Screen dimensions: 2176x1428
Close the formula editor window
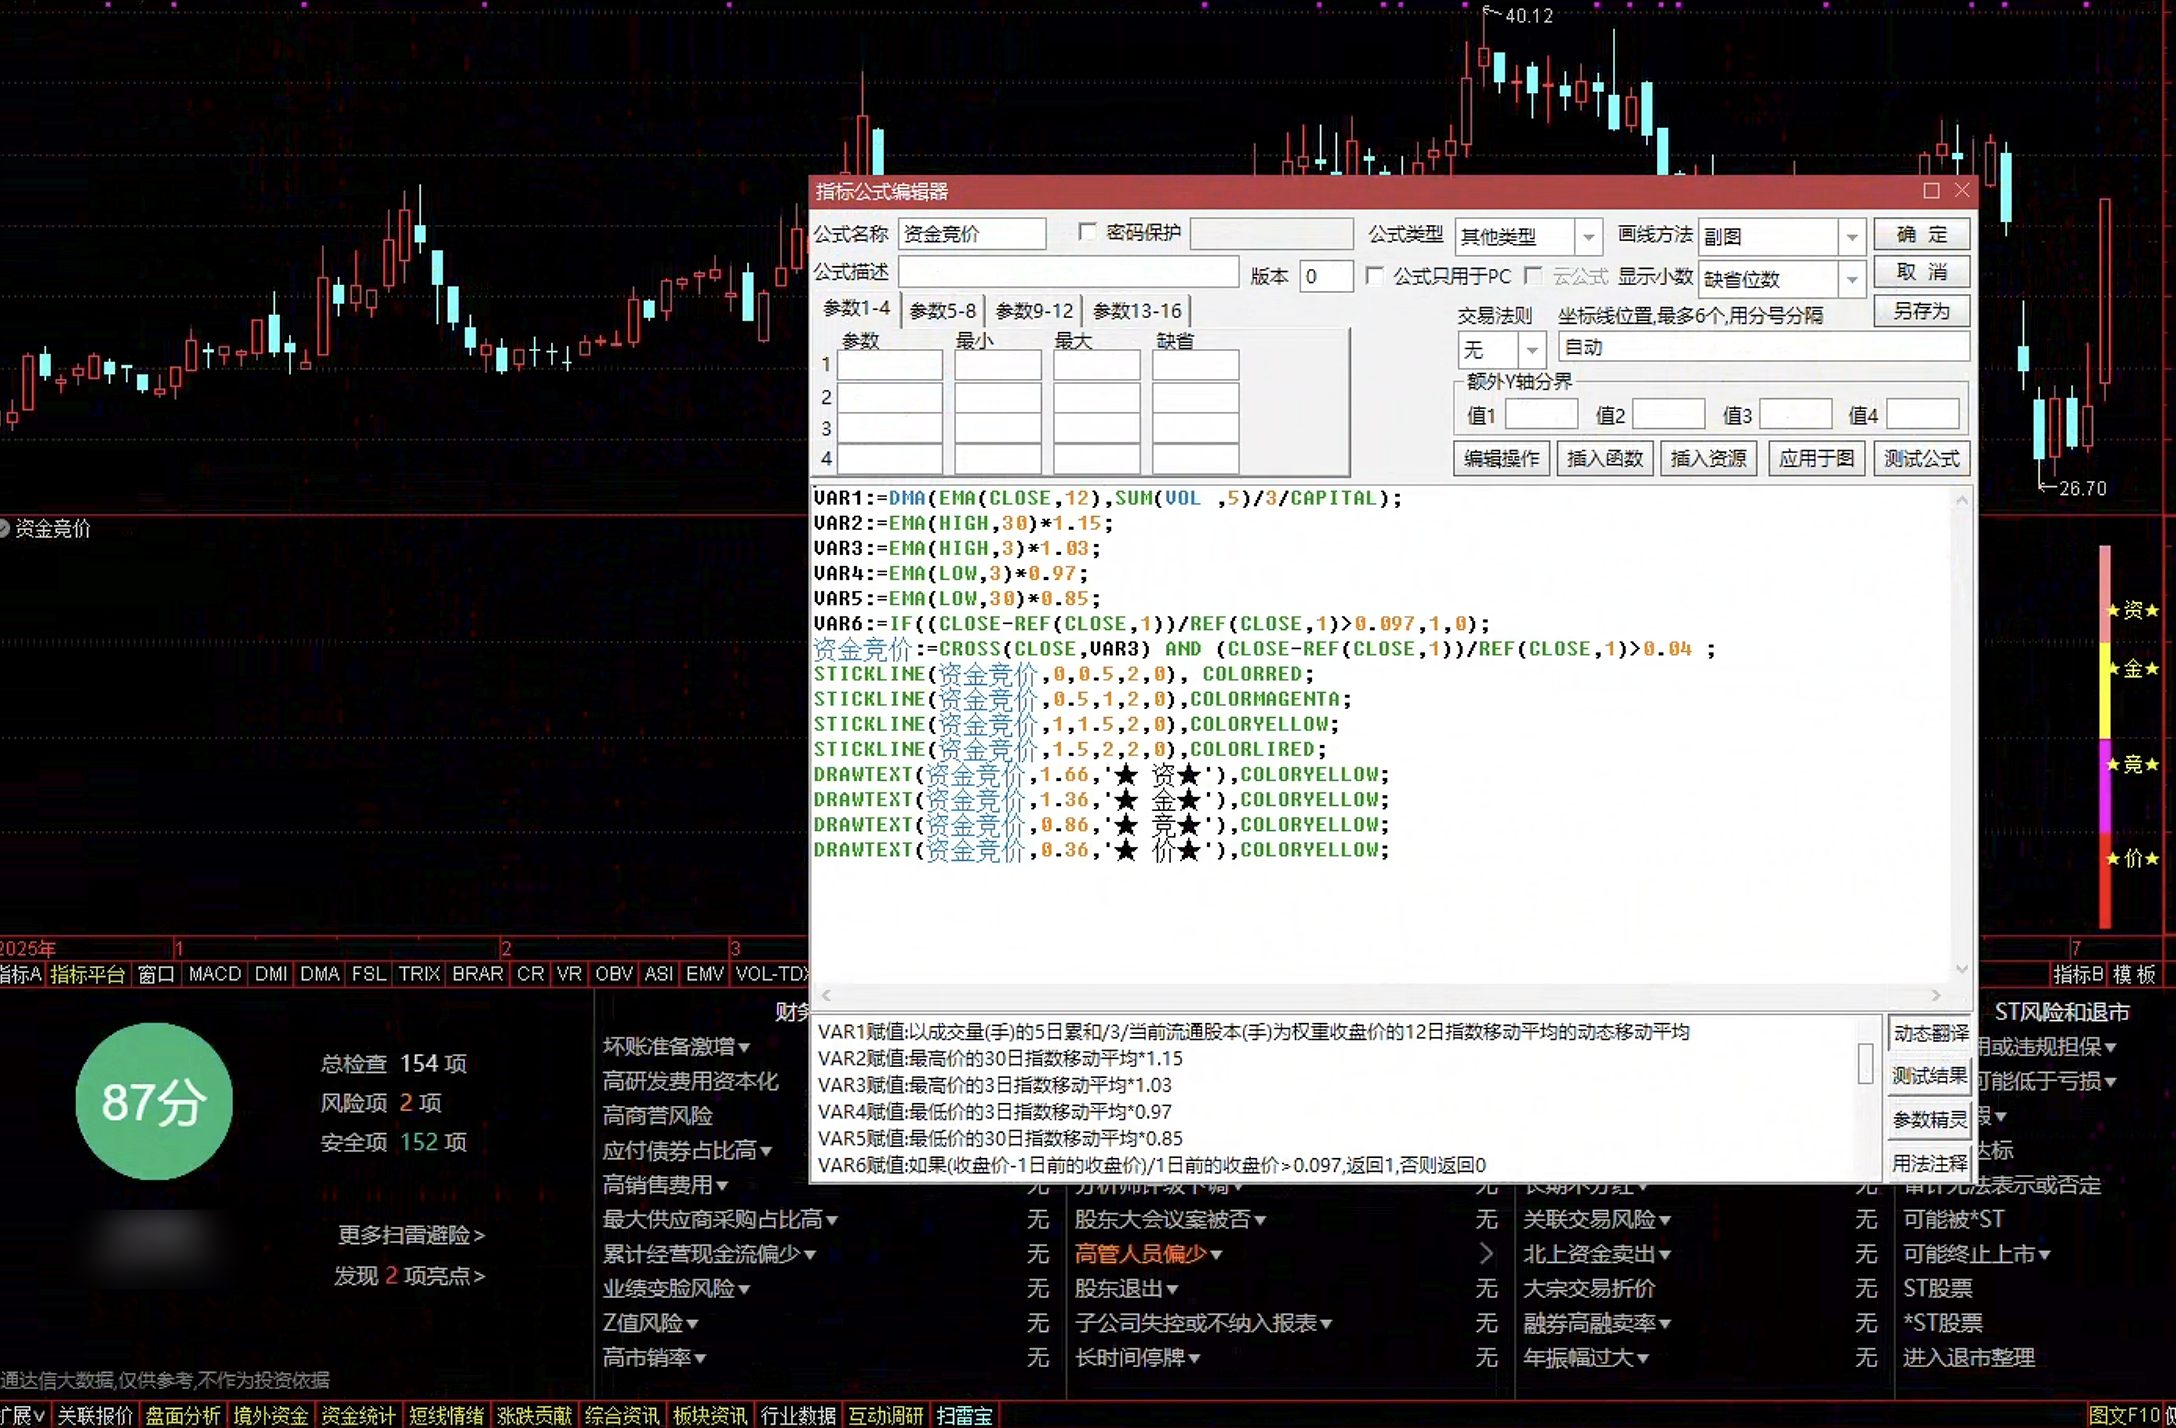point(1961,191)
